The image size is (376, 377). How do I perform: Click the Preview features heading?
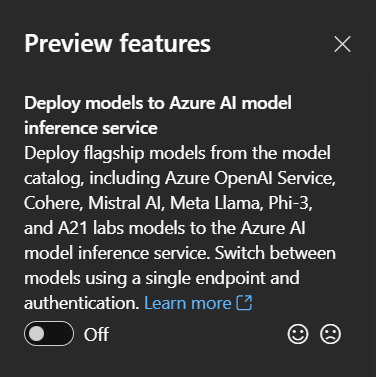117,44
